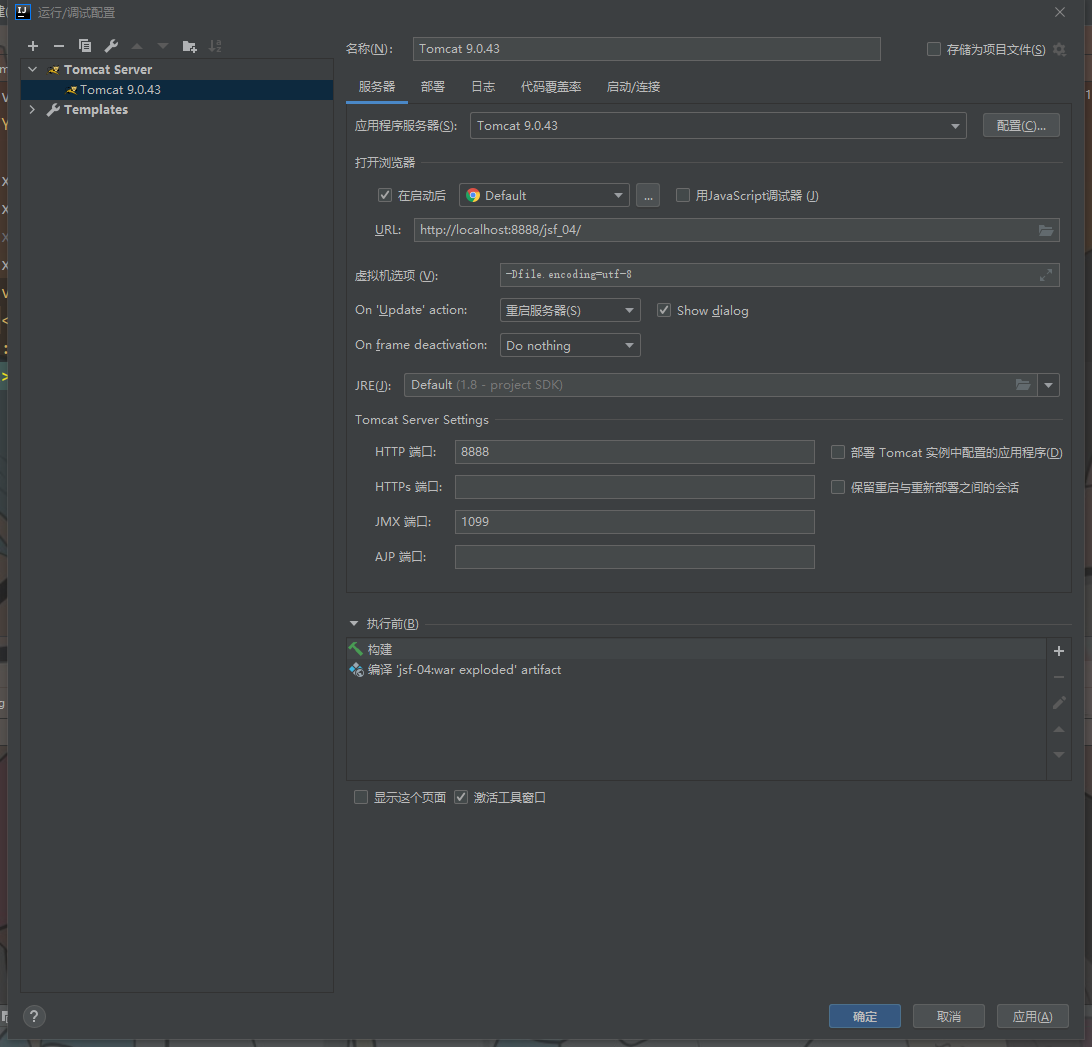
Task: Open the Default browser dropdown
Action: tap(544, 196)
